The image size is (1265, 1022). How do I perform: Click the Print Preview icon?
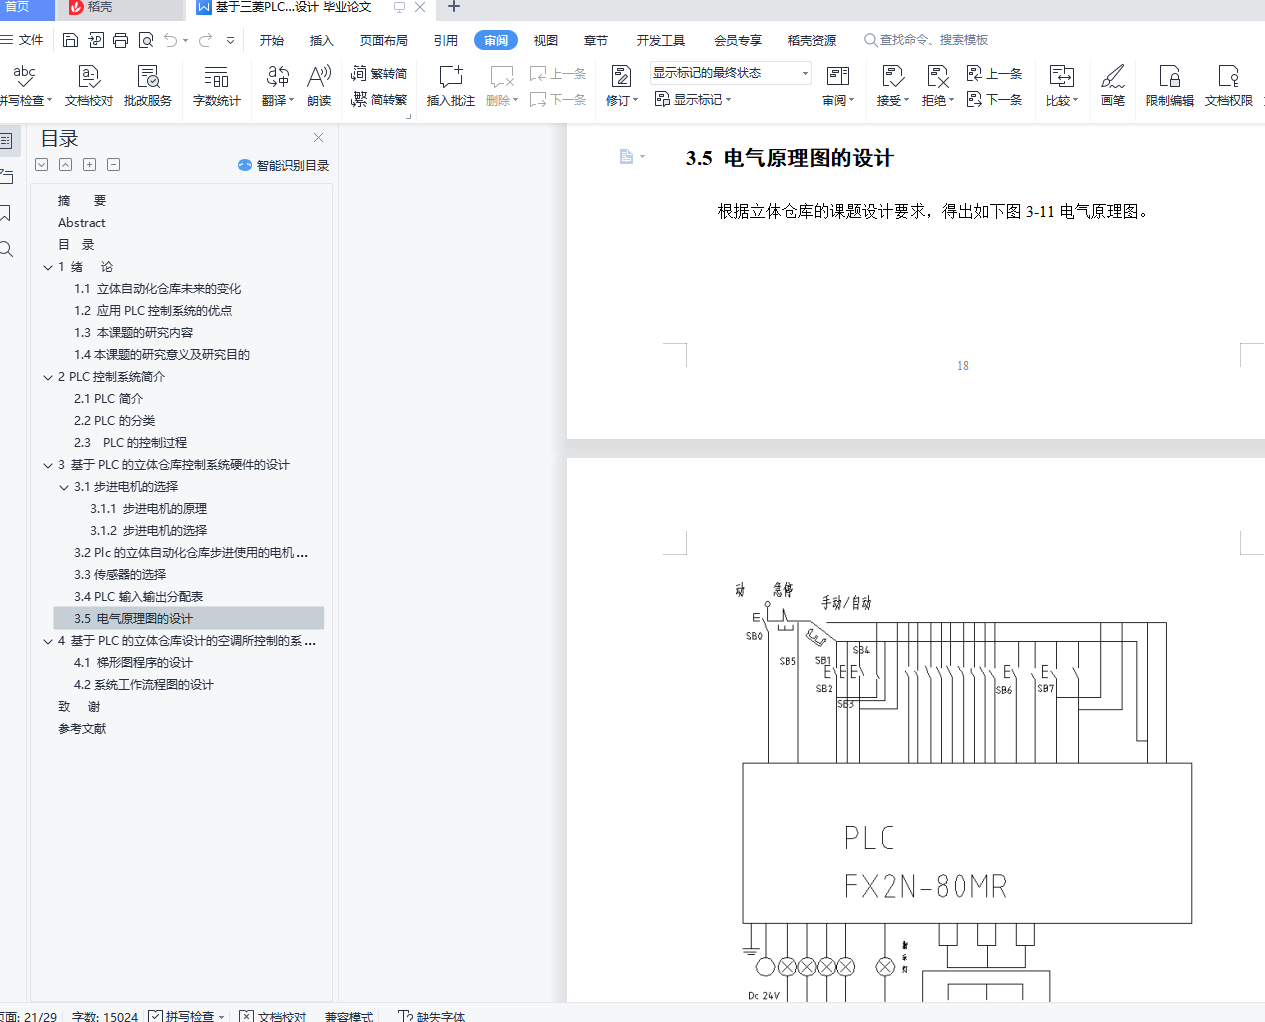146,40
